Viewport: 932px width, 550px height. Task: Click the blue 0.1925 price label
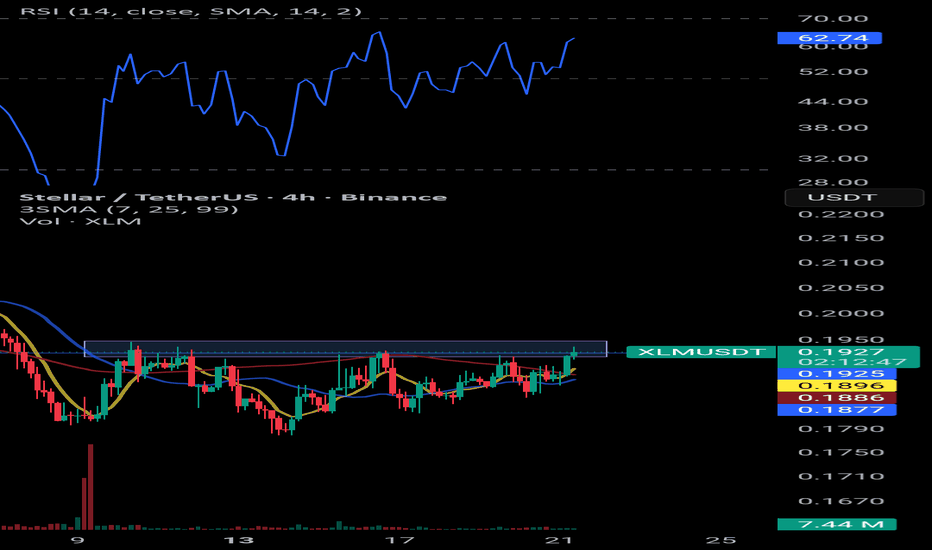point(836,373)
